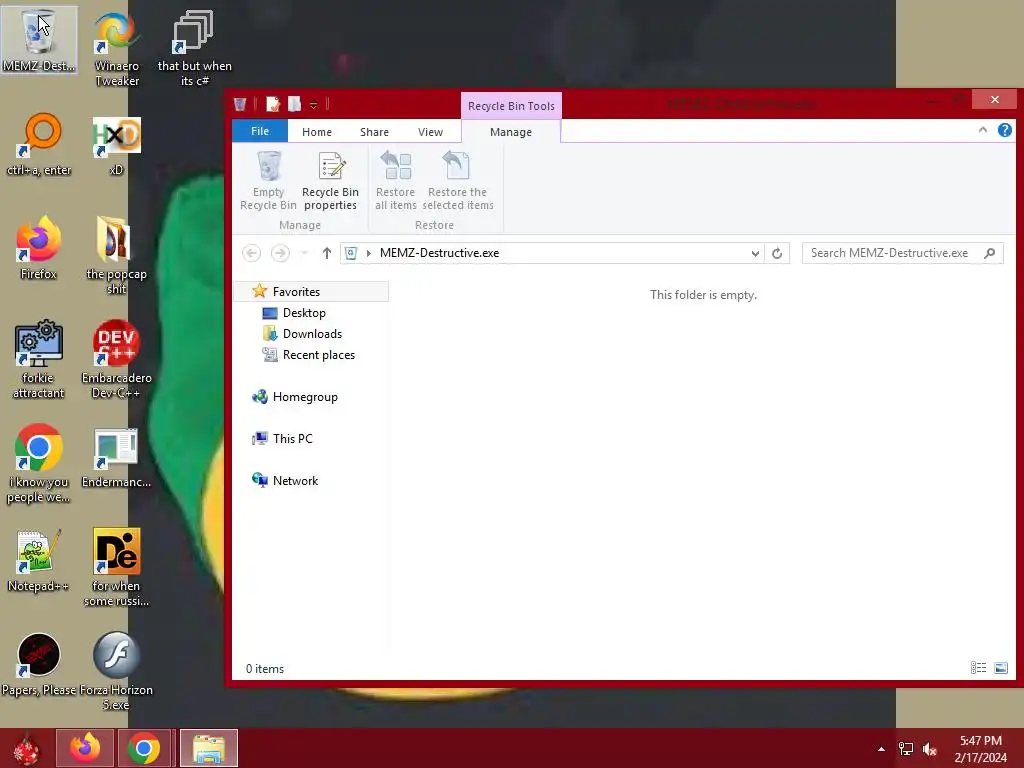Viewport: 1024px width, 768px height.
Task: Open Desktop in the navigation pane
Action: coord(304,313)
